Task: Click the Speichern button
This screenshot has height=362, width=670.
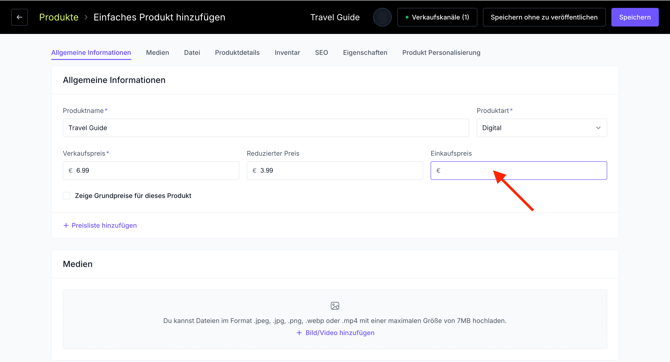Action: coord(635,18)
